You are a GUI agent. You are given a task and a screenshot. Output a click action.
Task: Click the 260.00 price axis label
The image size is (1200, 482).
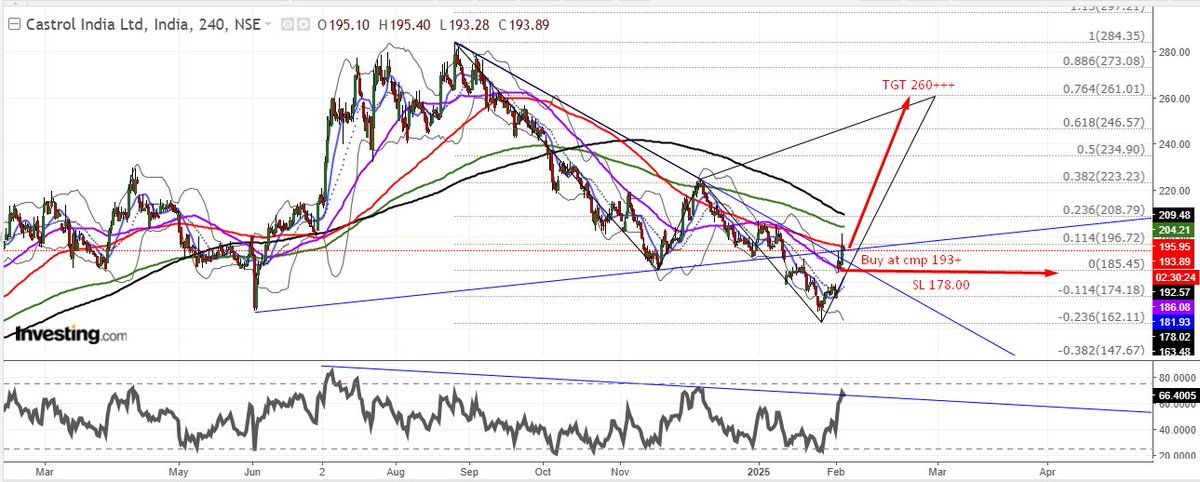[x=1173, y=98]
